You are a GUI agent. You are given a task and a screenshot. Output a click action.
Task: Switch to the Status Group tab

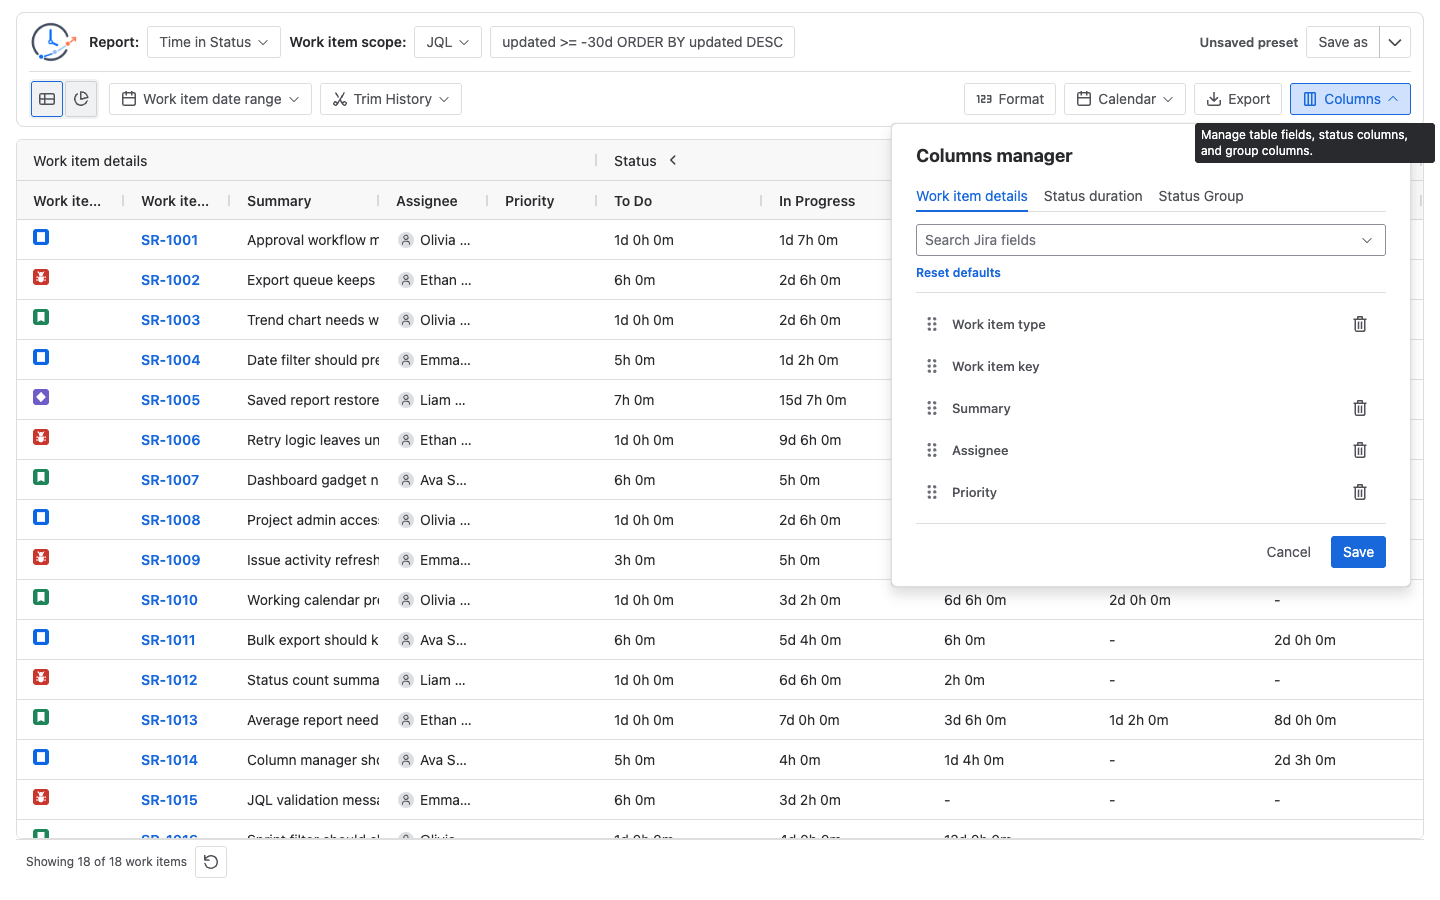click(x=1201, y=196)
